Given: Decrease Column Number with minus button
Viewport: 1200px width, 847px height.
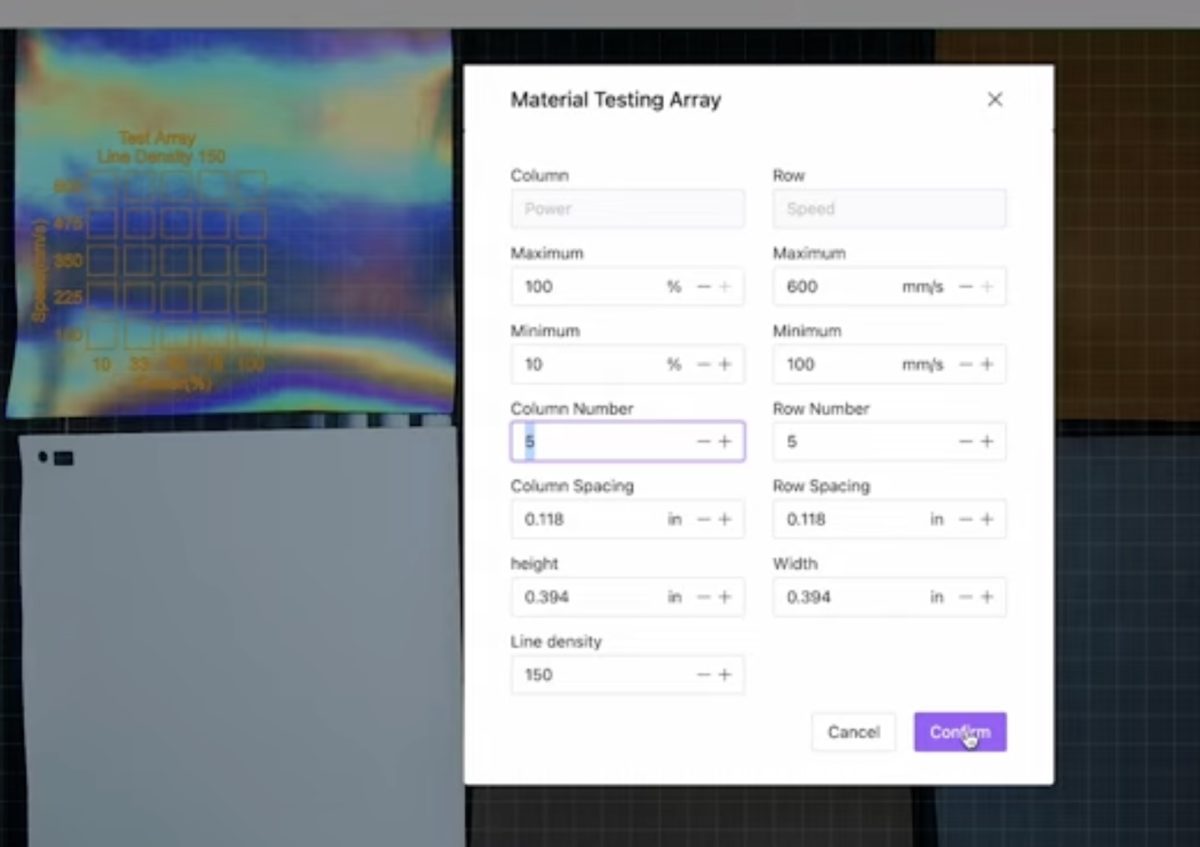Looking at the screenshot, I should tap(703, 441).
